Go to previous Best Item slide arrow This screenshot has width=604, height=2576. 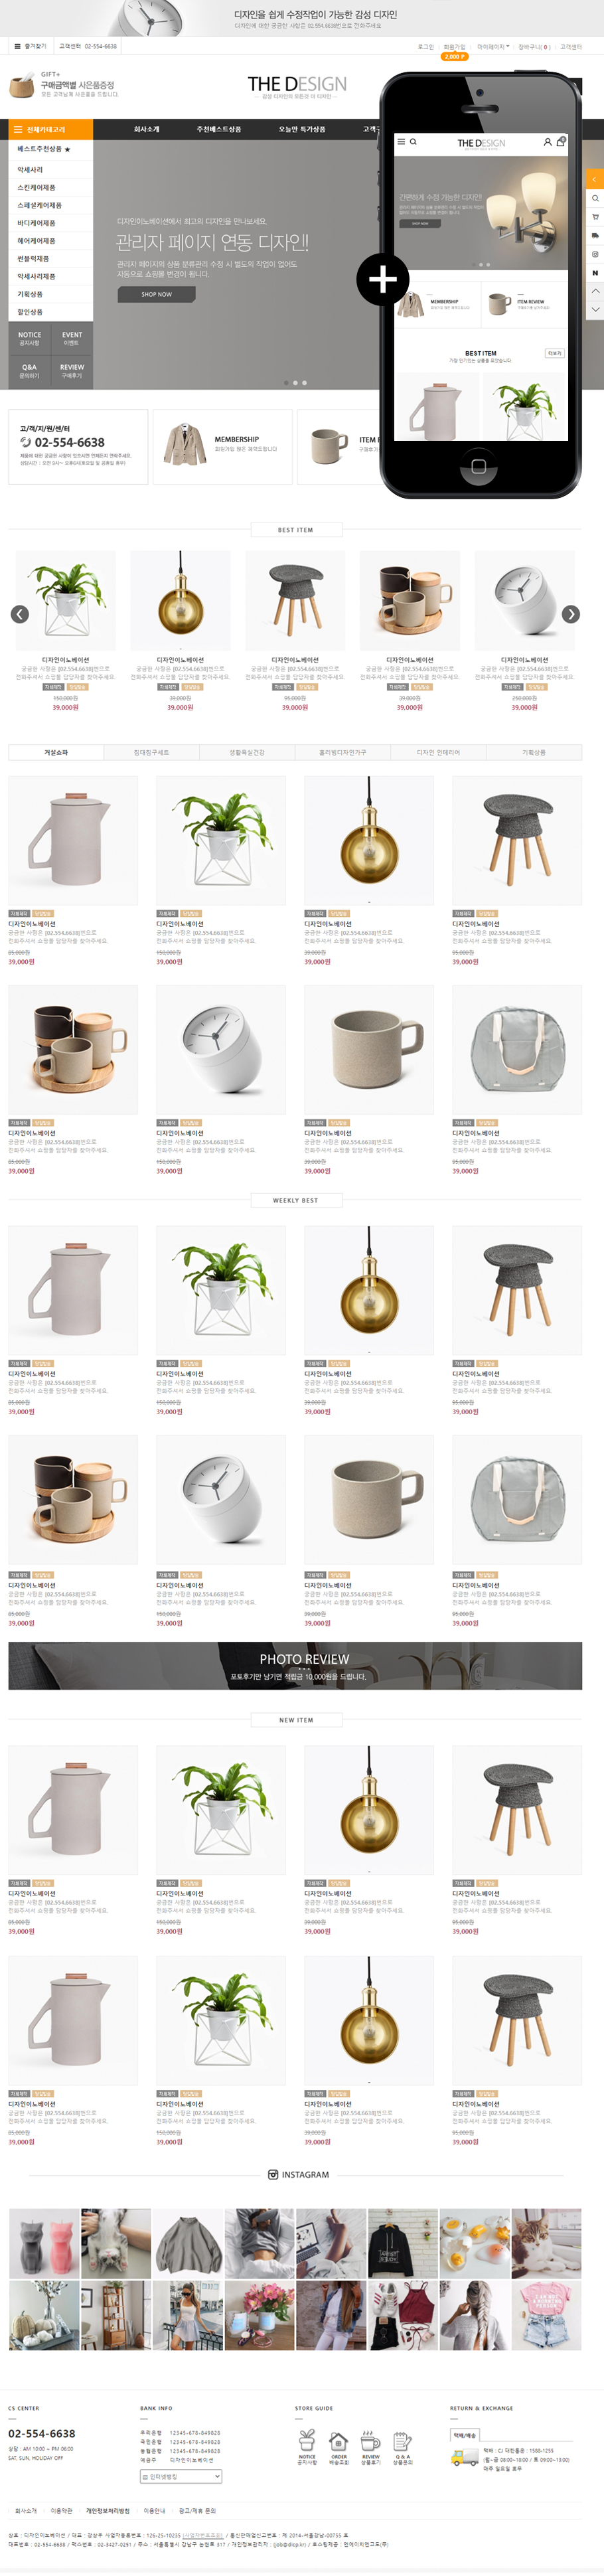coord(20,614)
